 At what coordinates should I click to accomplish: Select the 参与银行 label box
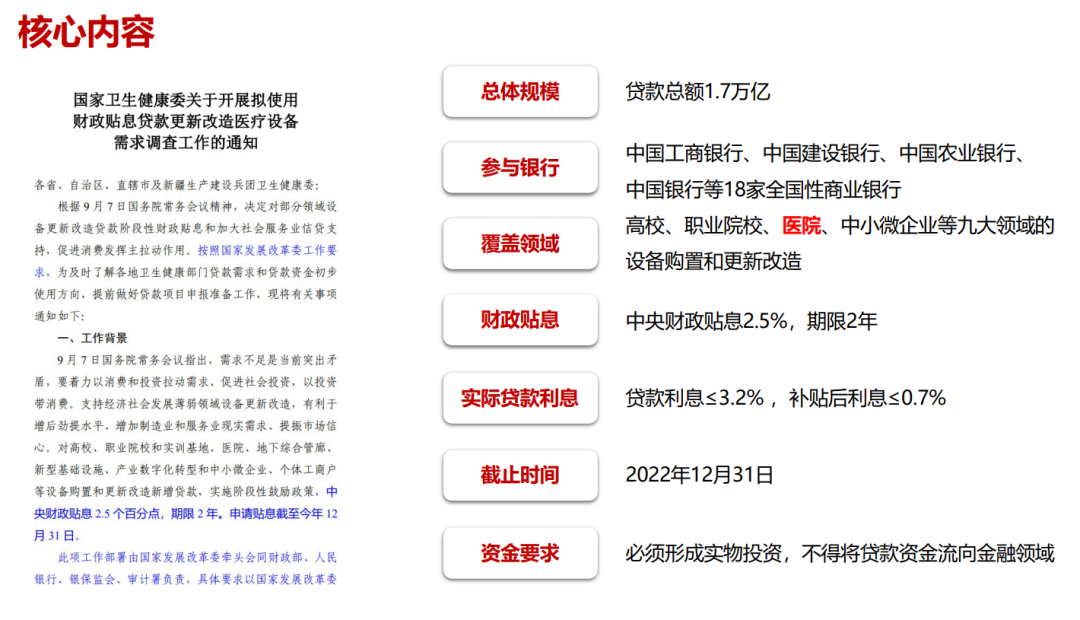click(520, 168)
